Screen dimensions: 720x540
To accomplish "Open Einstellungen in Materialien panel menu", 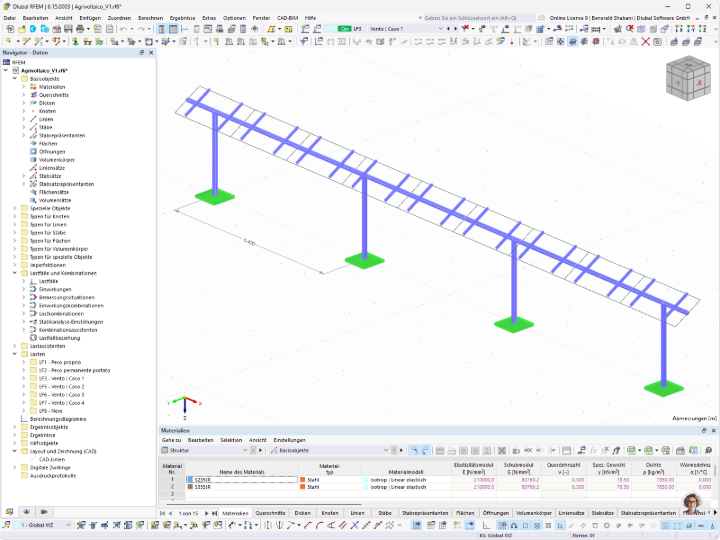I will pyautogui.click(x=289, y=440).
